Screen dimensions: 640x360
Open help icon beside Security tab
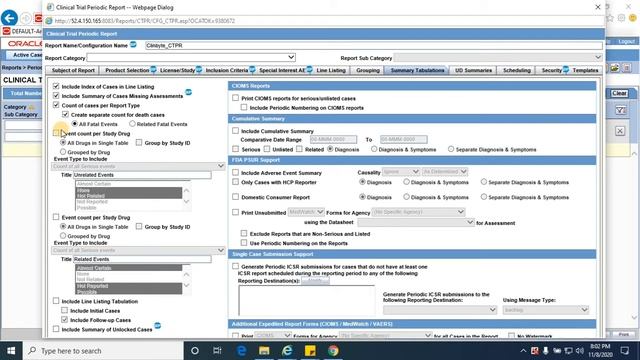[x=566, y=69]
